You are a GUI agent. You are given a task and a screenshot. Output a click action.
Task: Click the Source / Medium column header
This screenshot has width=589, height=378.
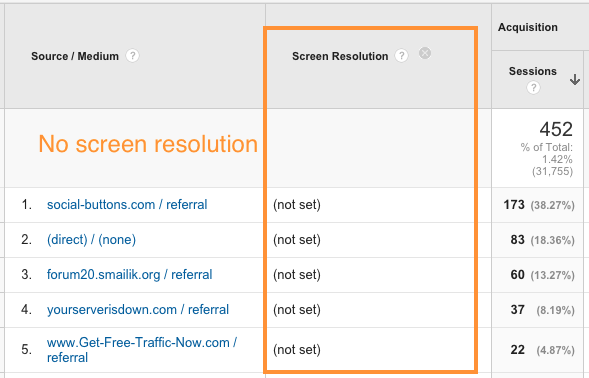[x=75, y=56]
